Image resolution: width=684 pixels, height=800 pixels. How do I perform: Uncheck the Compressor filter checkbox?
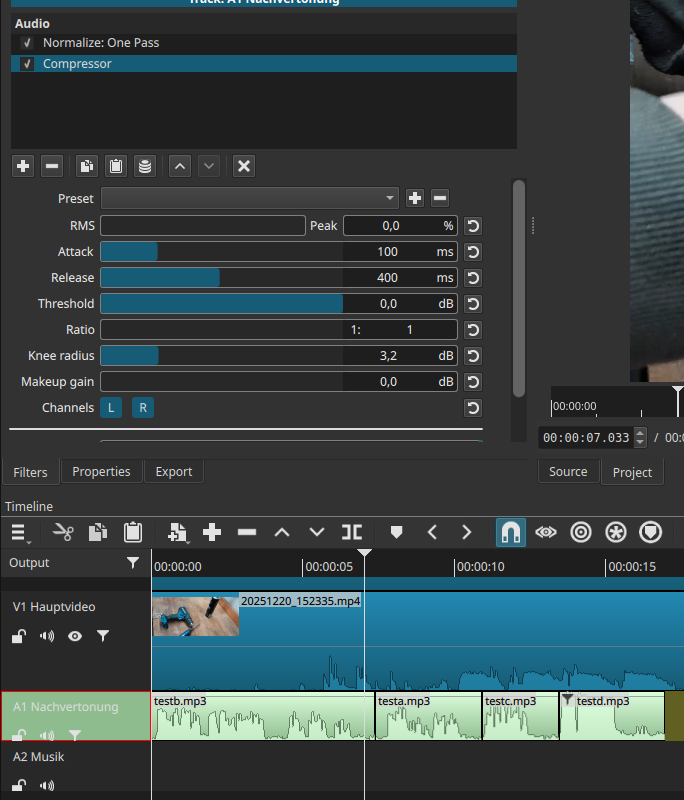click(27, 64)
